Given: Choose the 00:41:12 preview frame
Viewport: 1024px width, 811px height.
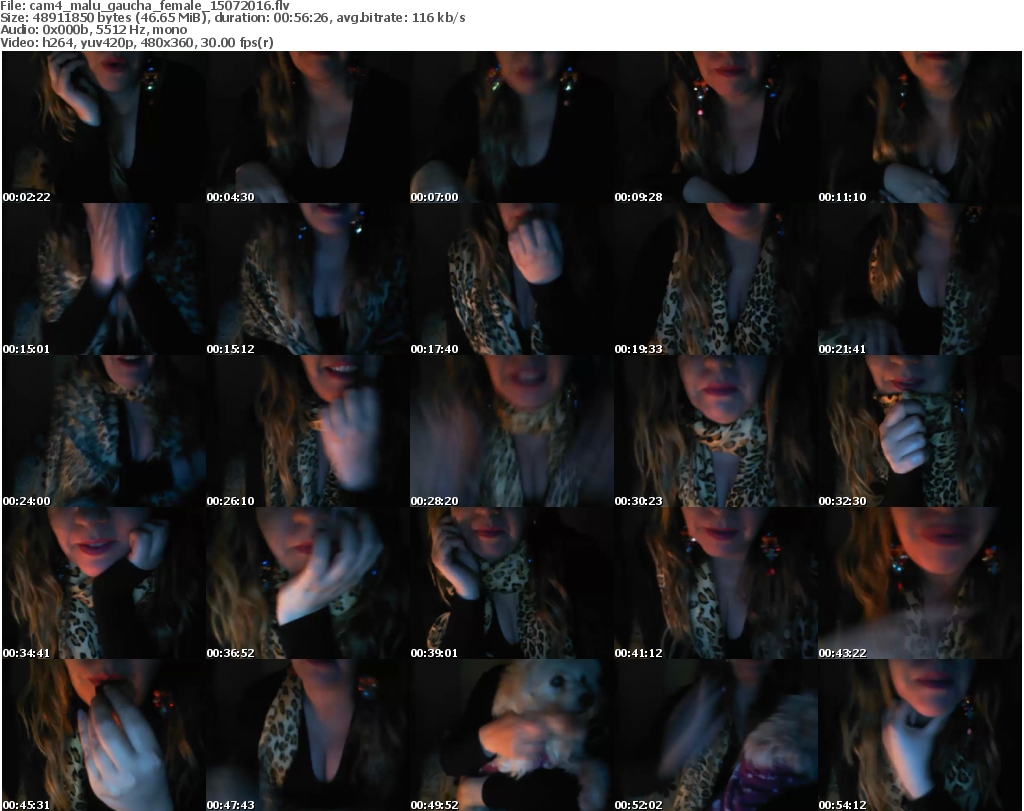Looking at the screenshot, I should point(716,583).
